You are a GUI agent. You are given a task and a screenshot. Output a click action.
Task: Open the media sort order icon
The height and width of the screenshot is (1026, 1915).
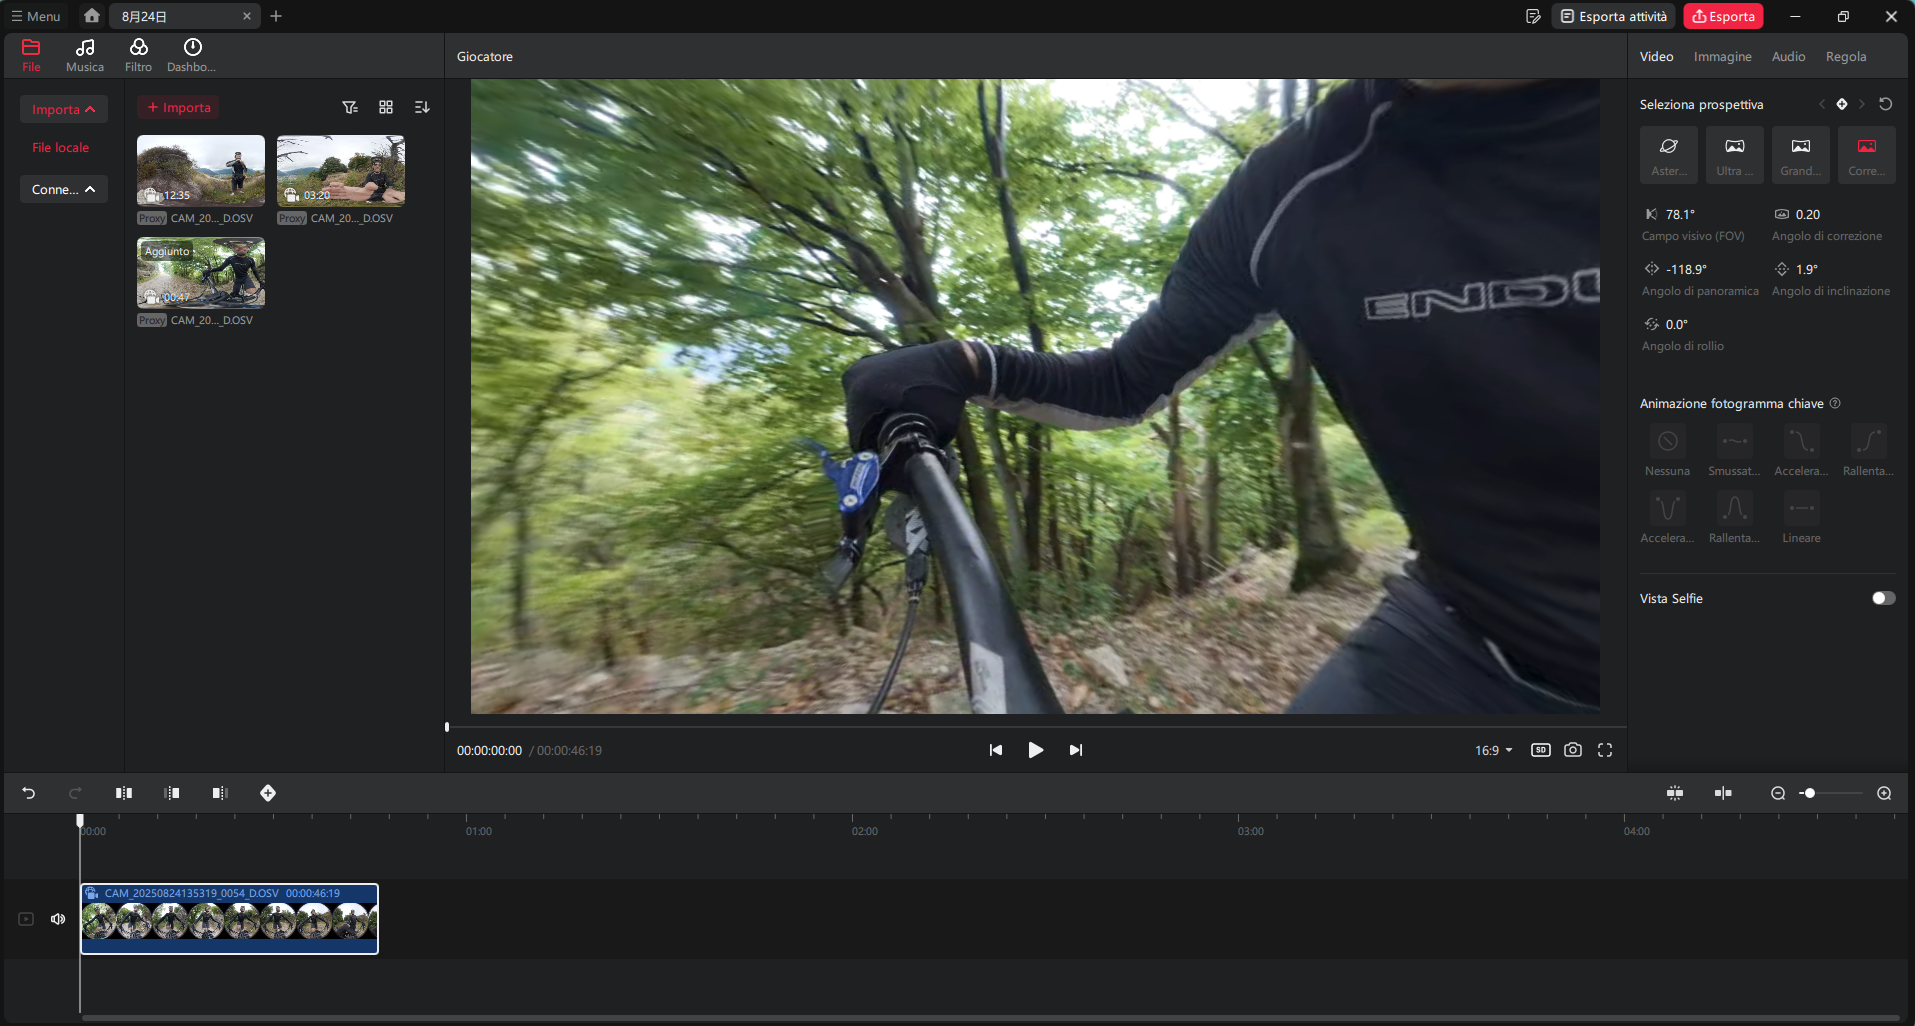(422, 107)
